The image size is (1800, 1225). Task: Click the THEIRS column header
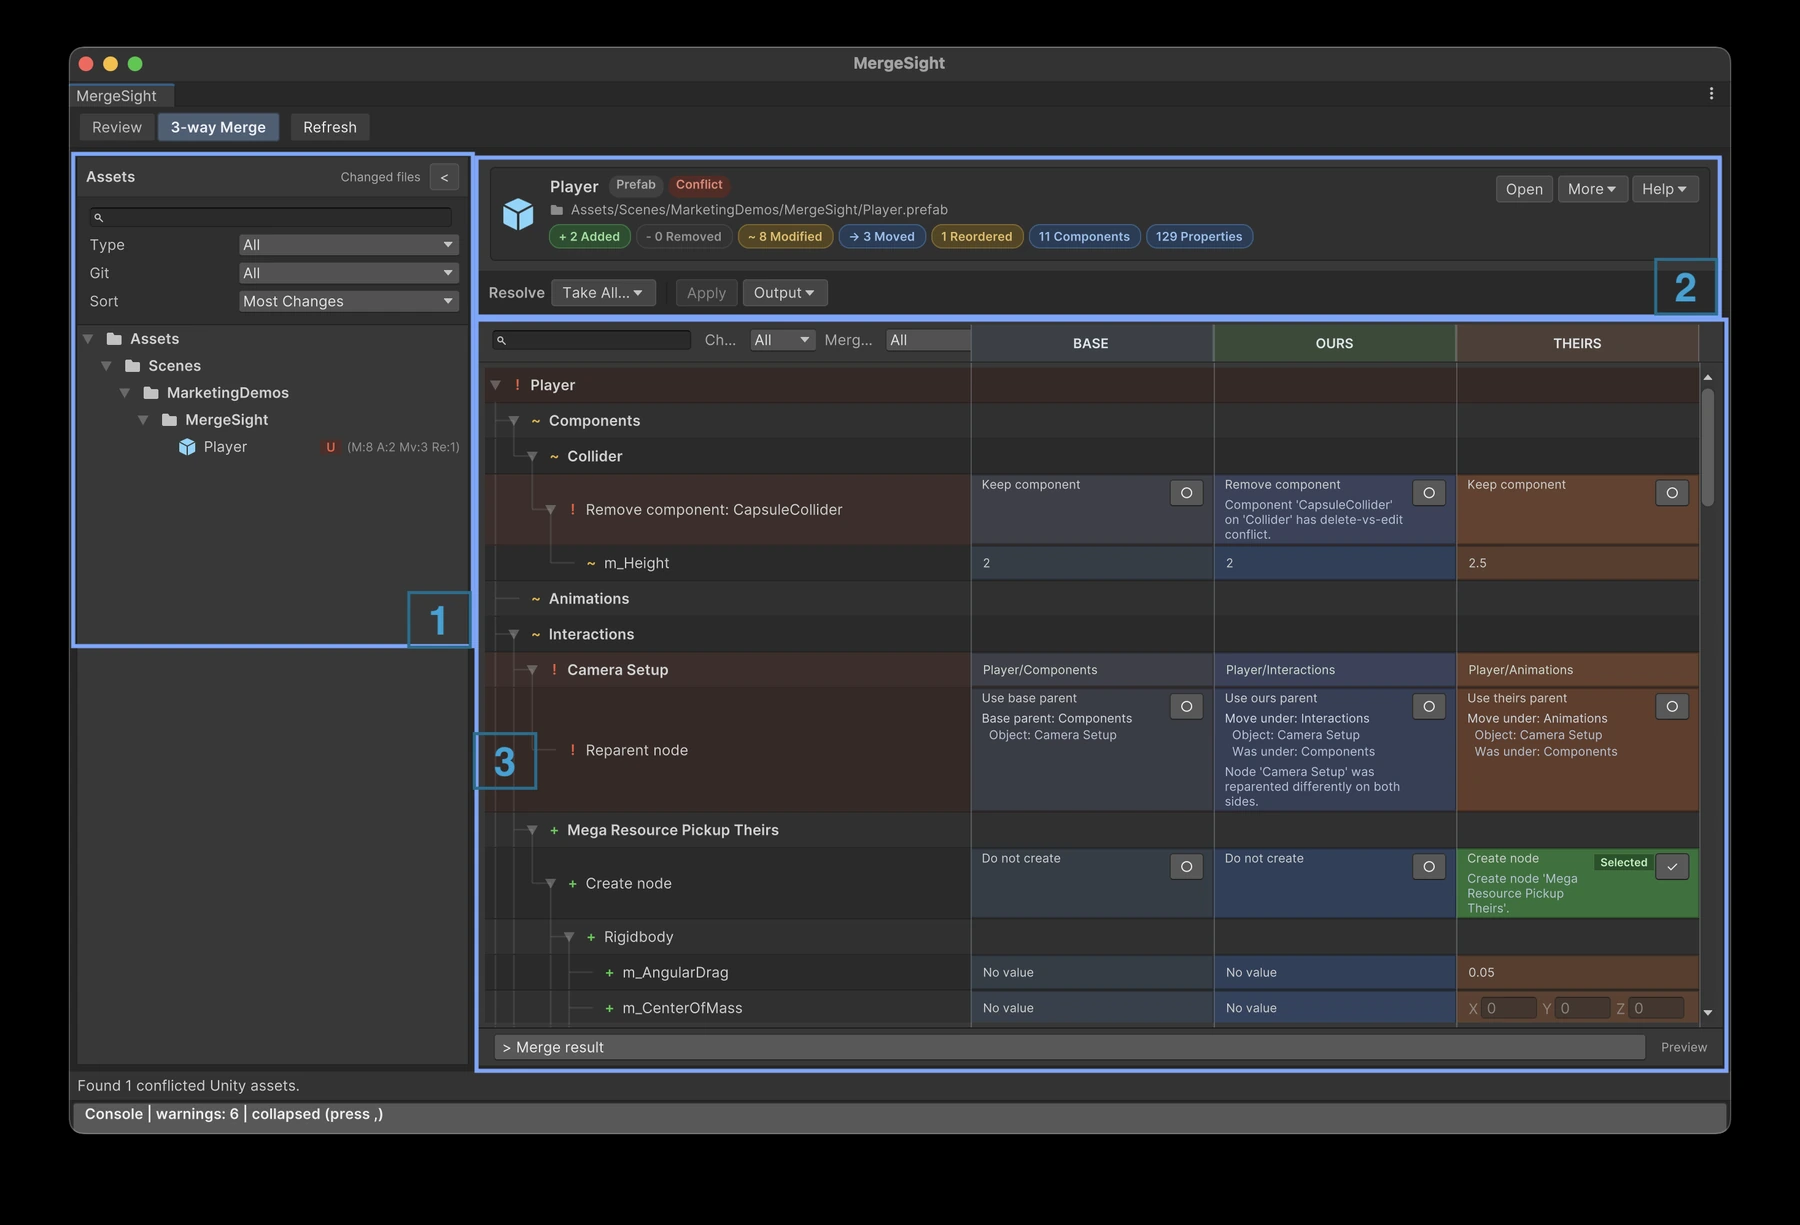(1577, 343)
